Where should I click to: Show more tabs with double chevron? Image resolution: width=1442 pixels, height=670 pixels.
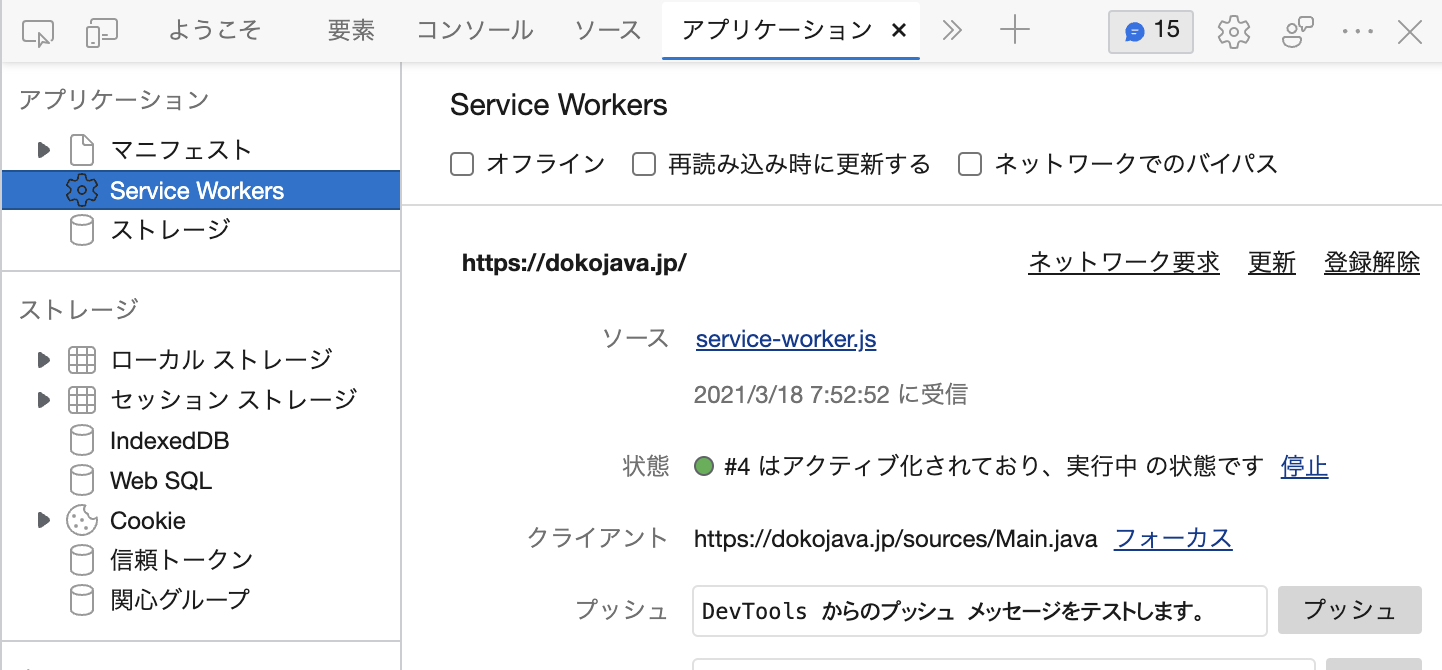click(x=952, y=31)
